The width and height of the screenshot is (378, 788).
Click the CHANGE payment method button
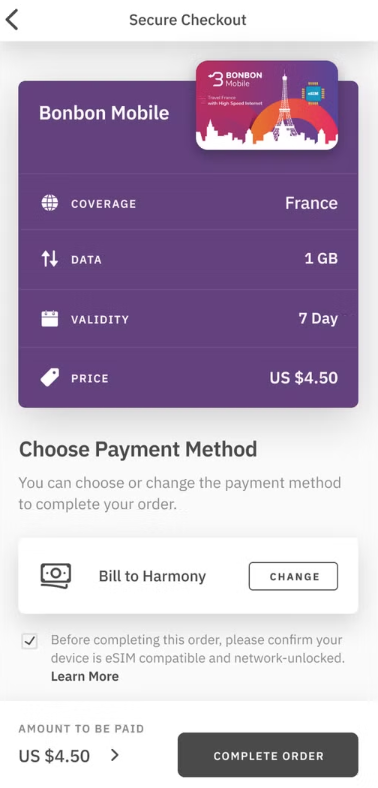pos(294,576)
